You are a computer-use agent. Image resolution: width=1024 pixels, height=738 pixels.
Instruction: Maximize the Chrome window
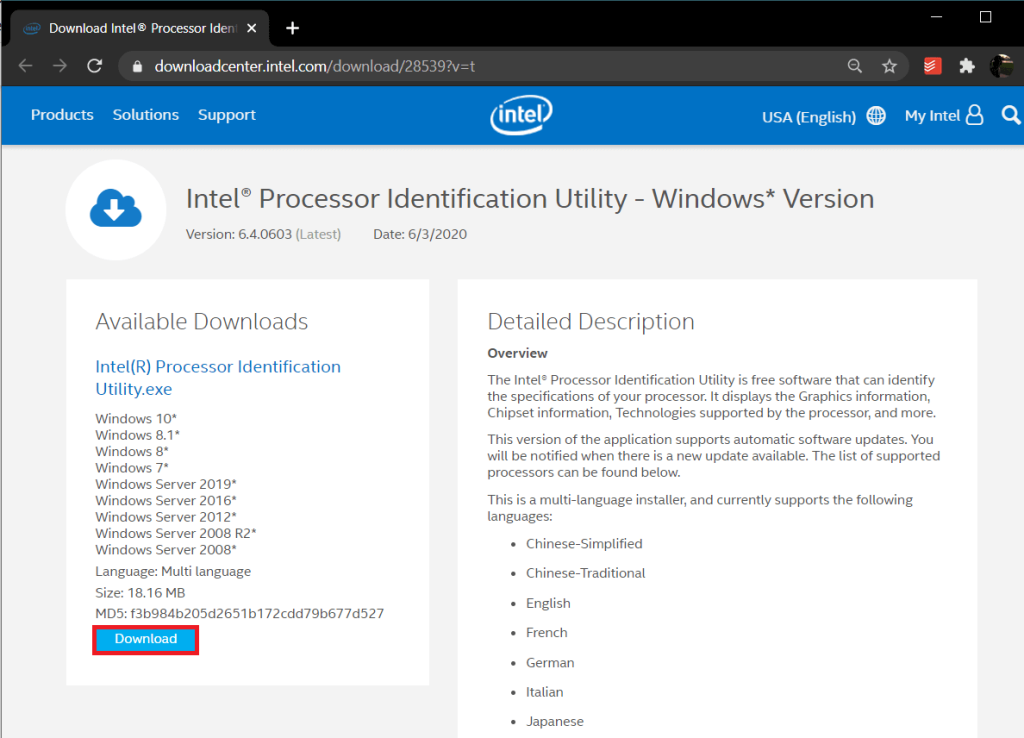pos(985,17)
